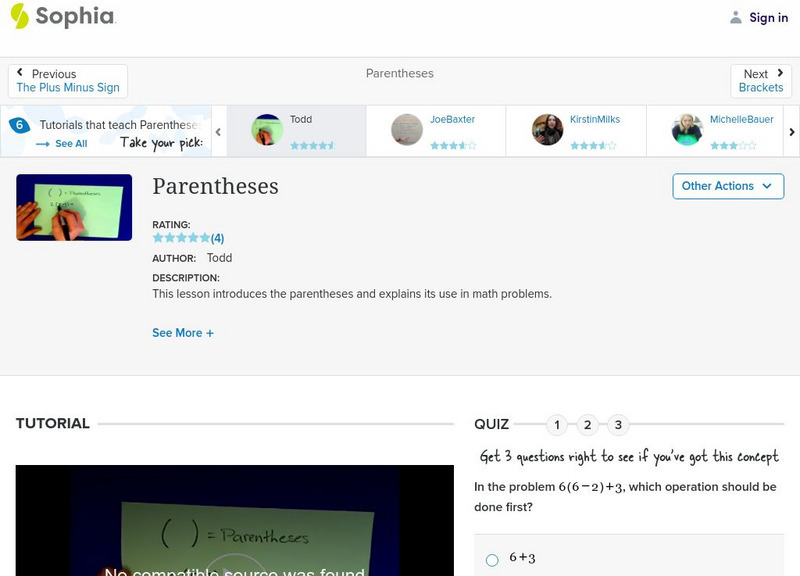Expand the Other Actions dropdown
This screenshot has height=576, width=800.
pos(728,186)
